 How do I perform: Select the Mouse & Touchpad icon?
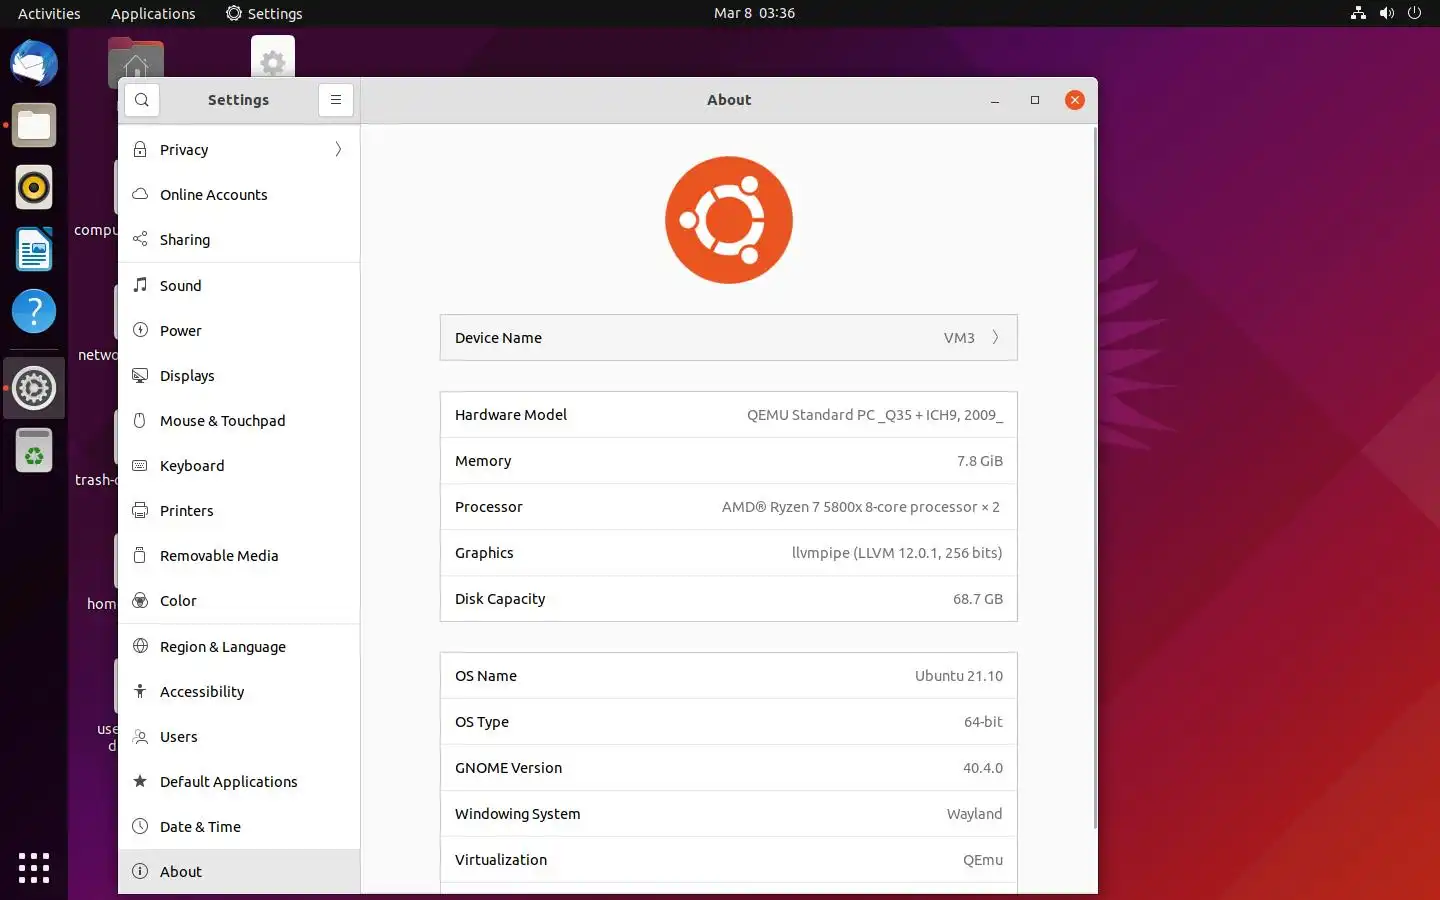click(x=140, y=420)
